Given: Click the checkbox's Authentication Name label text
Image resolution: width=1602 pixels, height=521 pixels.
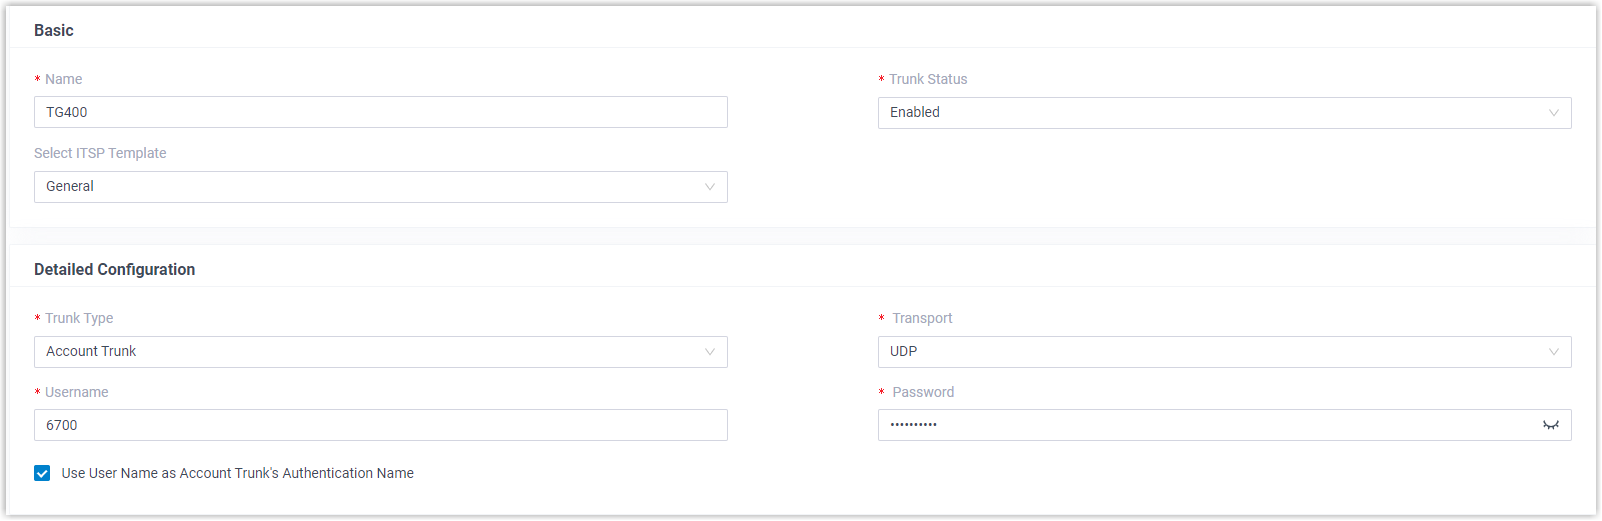Looking at the screenshot, I should coord(237,473).
